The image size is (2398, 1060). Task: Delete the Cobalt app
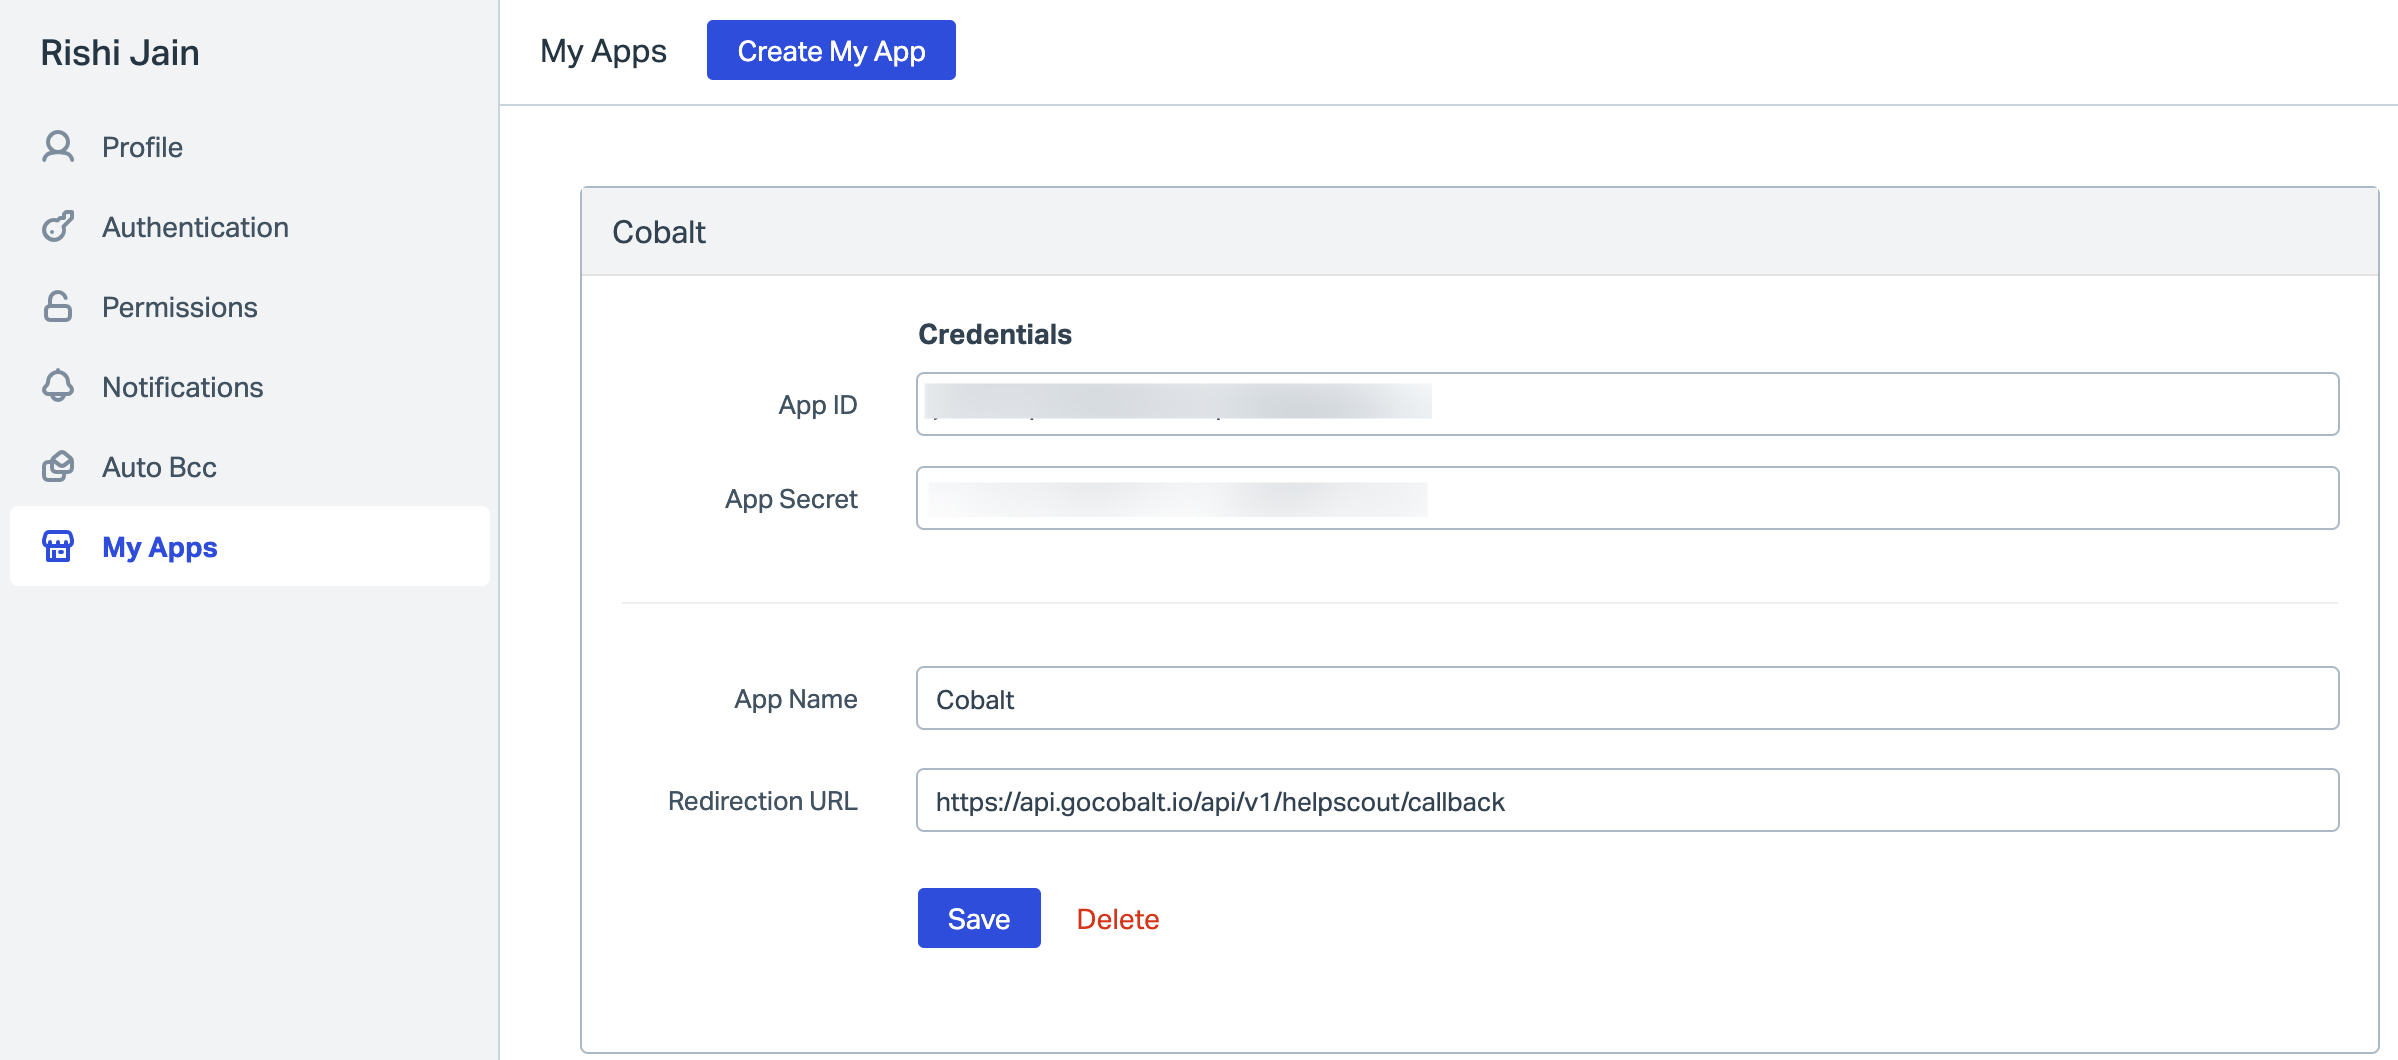(1118, 919)
